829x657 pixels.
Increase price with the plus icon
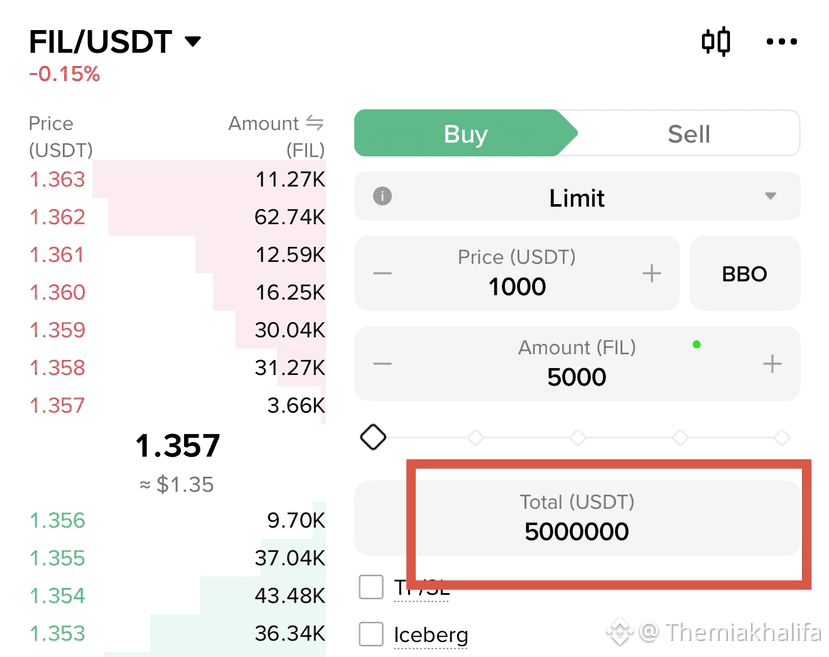652,273
